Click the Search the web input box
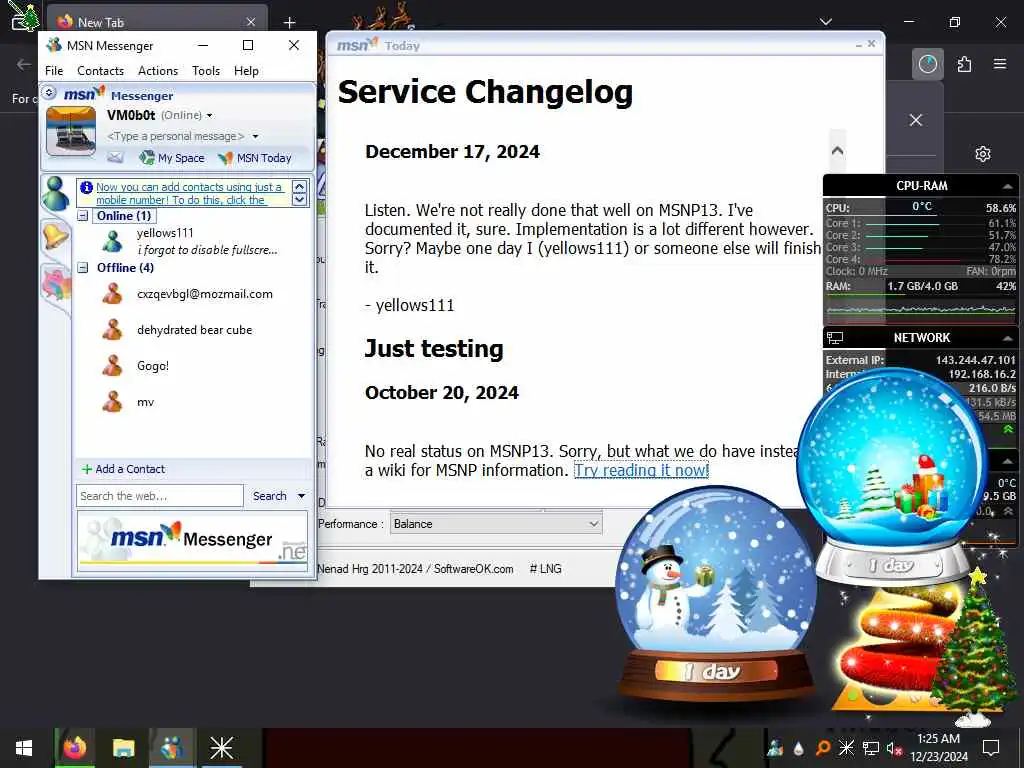This screenshot has height=768, width=1024. pyautogui.click(x=160, y=496)
